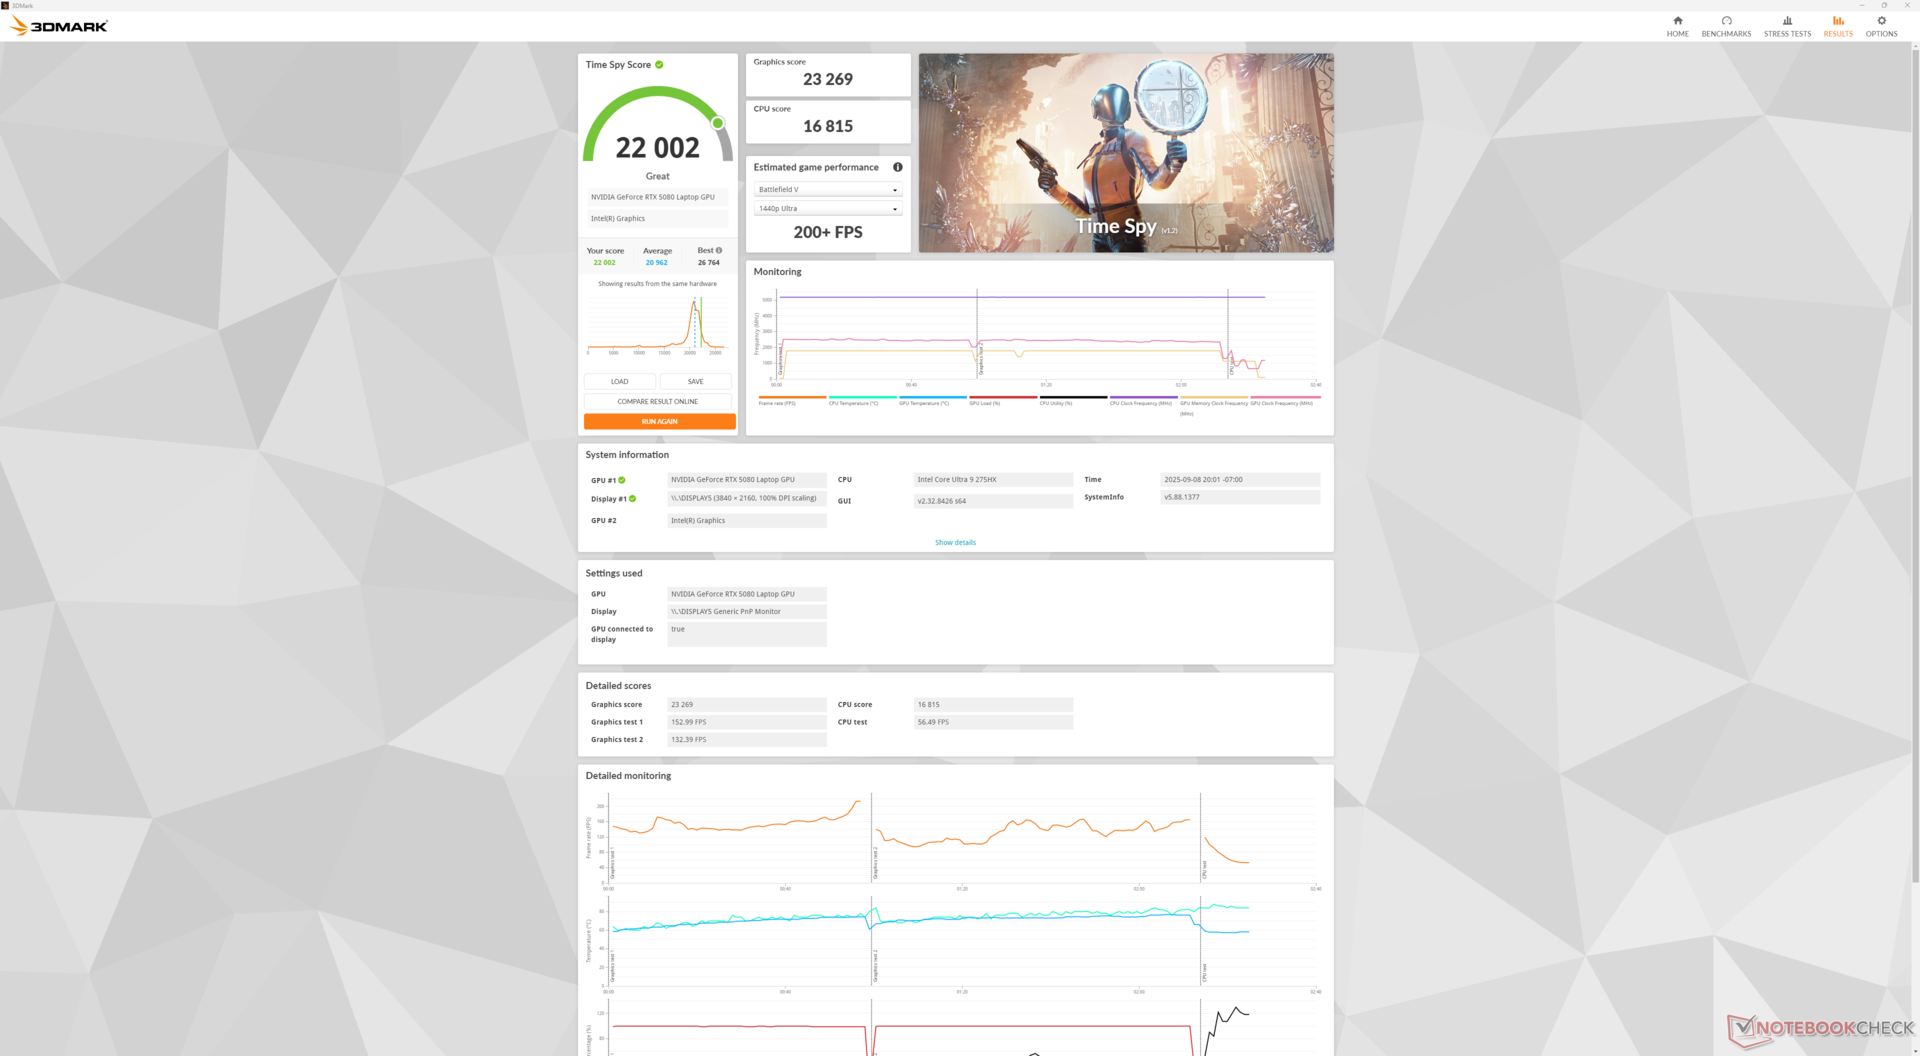Click CPU test value 56.49 FPS

pyautogui.click(x=993, y=722)
